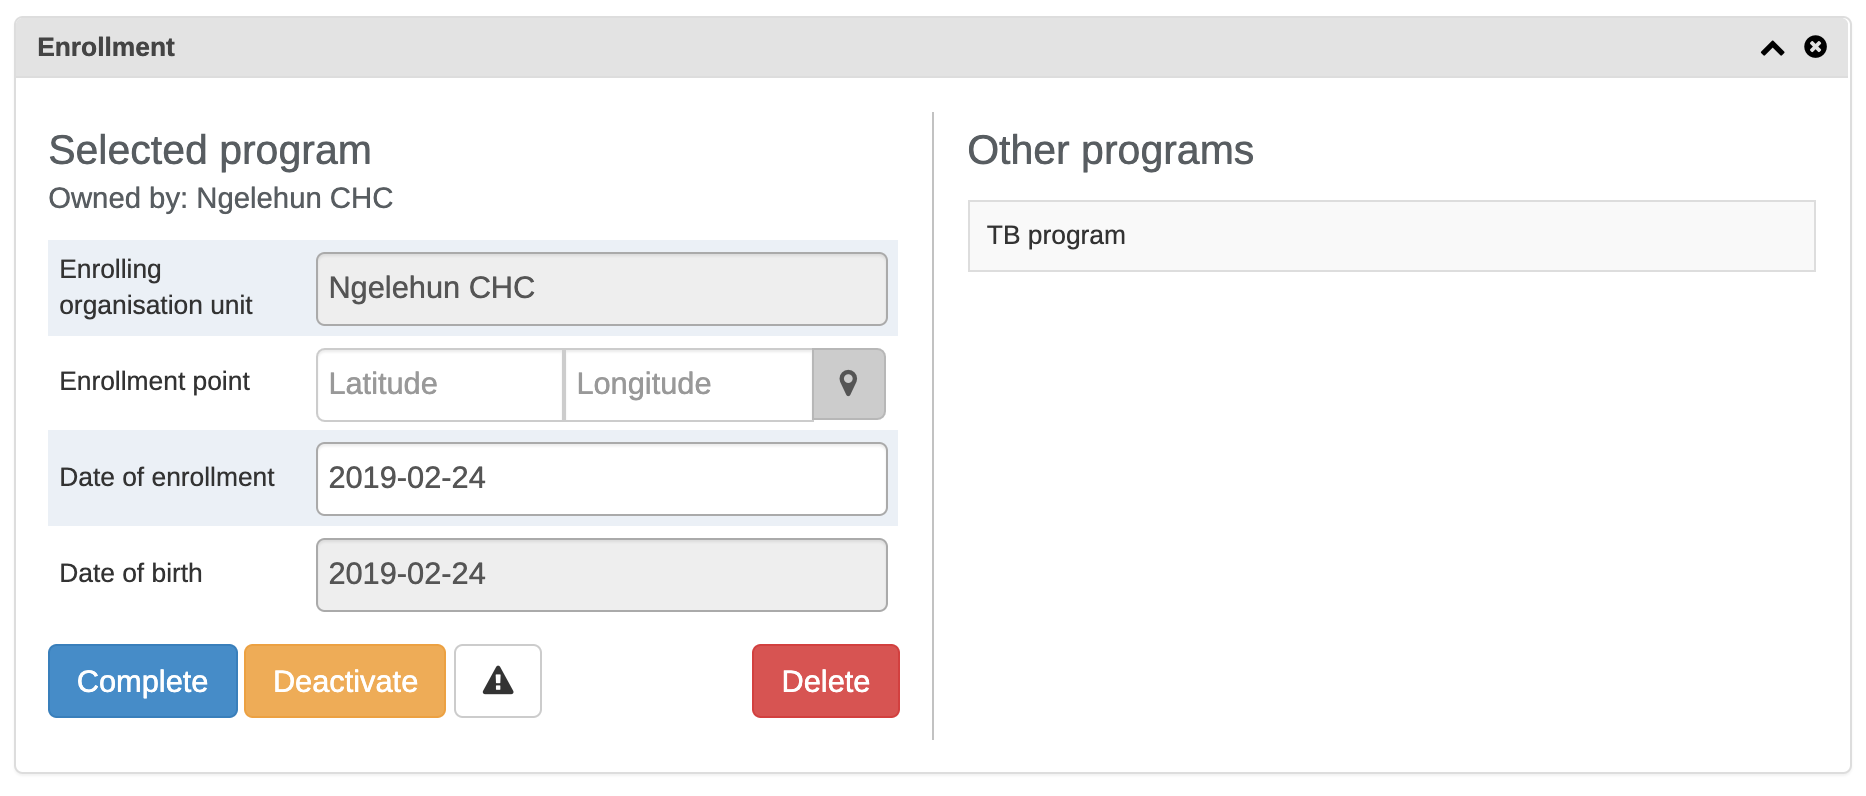Click the Date of enrollment label
This screenshot has height=796, width=1866.
pos(167,477)
